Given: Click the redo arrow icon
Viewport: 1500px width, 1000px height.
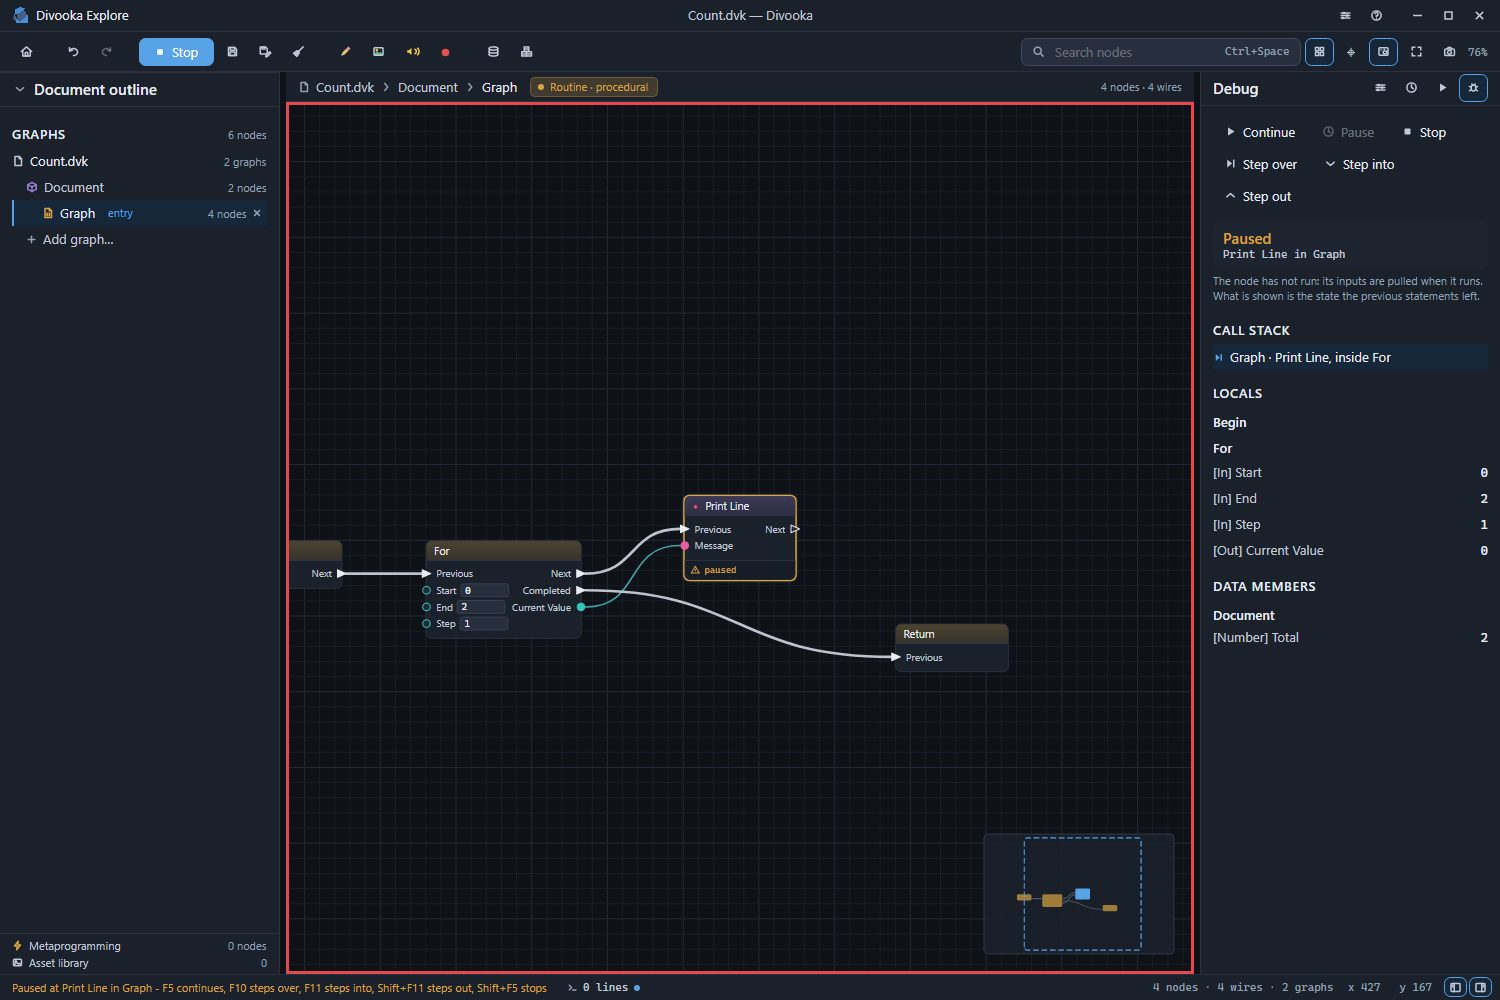Looking at the screenshot, I should point(106,52).
